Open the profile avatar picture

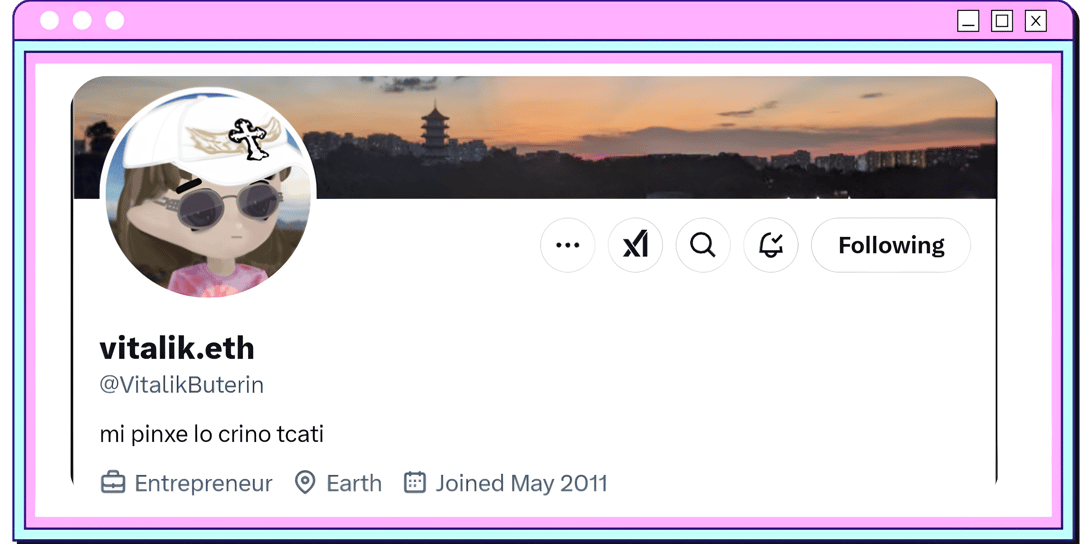(208, 192)
